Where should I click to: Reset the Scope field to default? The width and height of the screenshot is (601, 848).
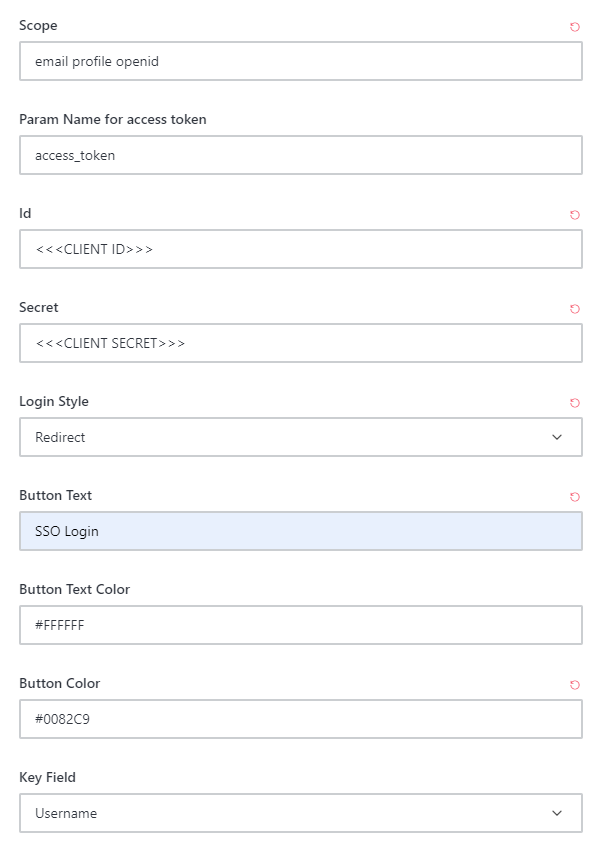[x=574, y=27]
